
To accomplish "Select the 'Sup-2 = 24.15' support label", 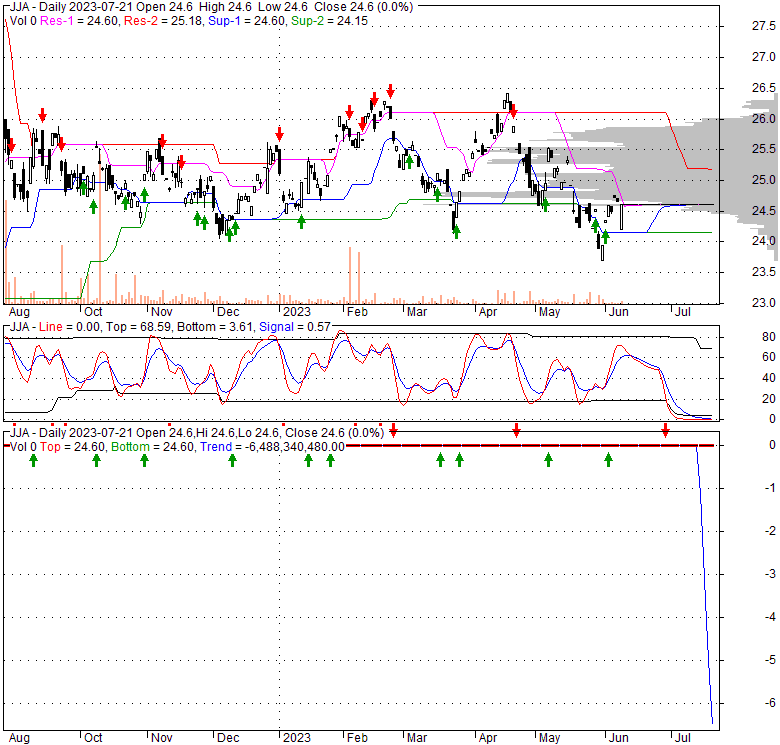I will click(x=329, y=21).
